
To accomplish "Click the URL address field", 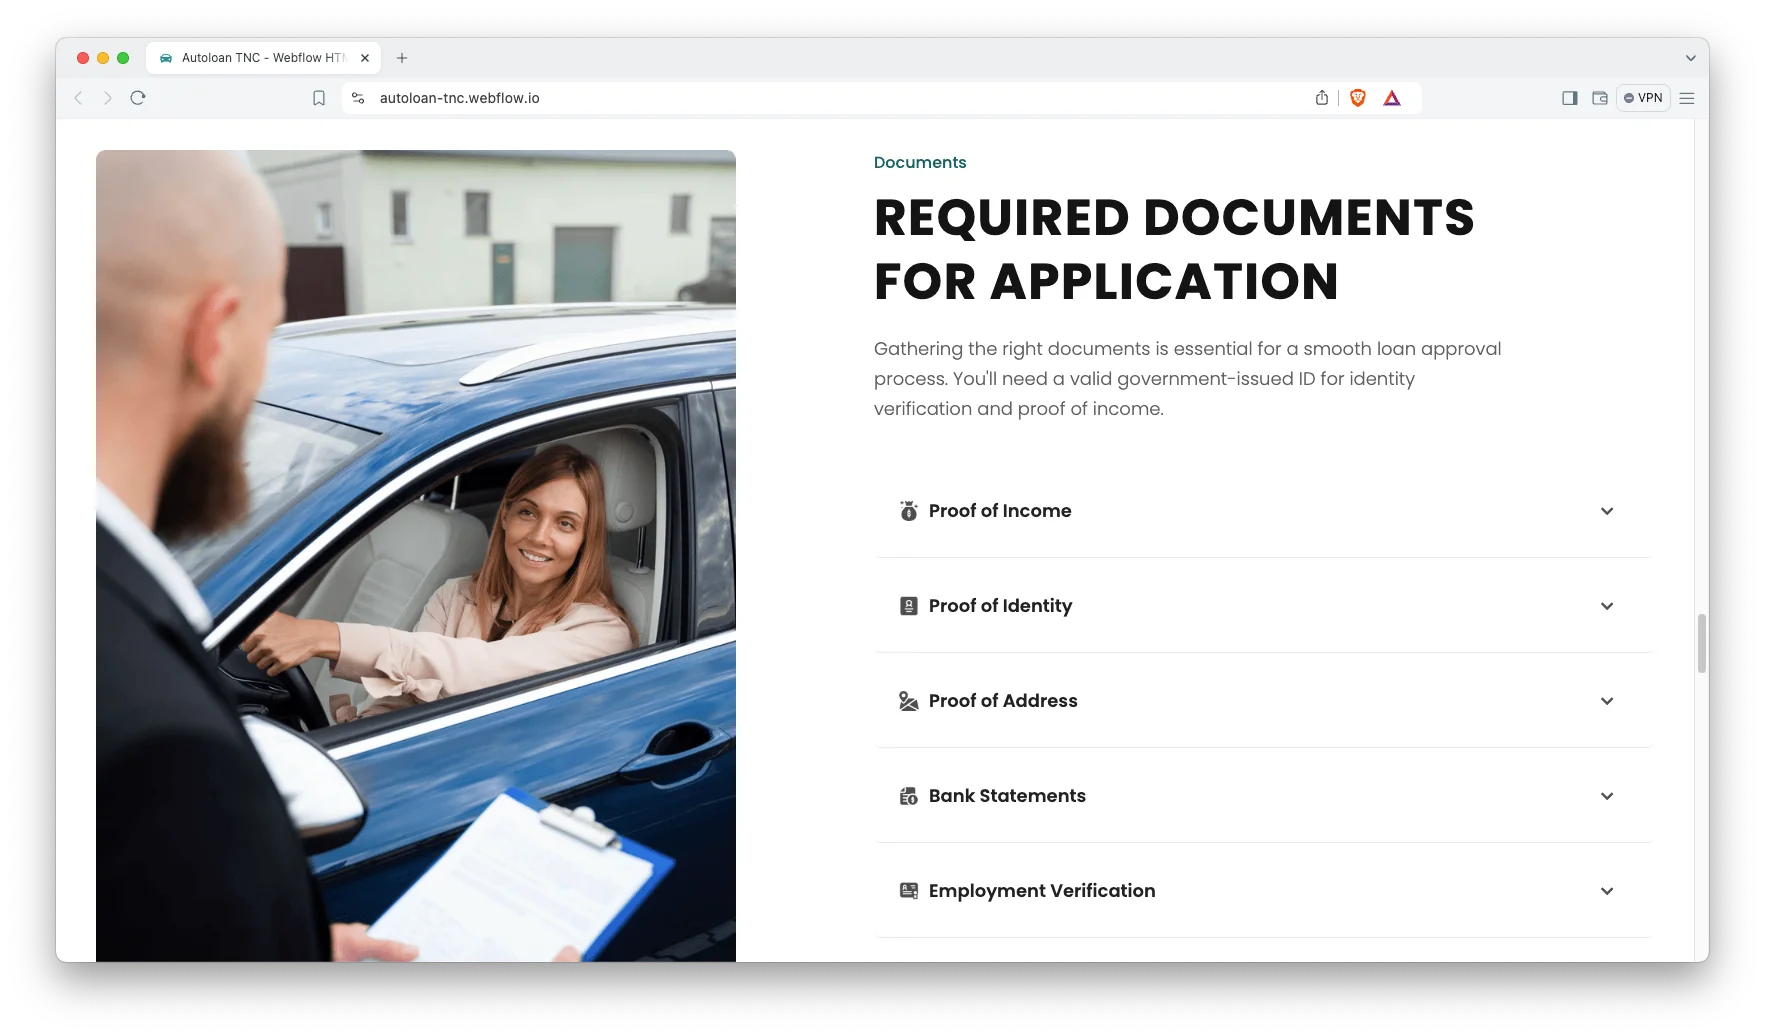I will (x=800, y=98).
